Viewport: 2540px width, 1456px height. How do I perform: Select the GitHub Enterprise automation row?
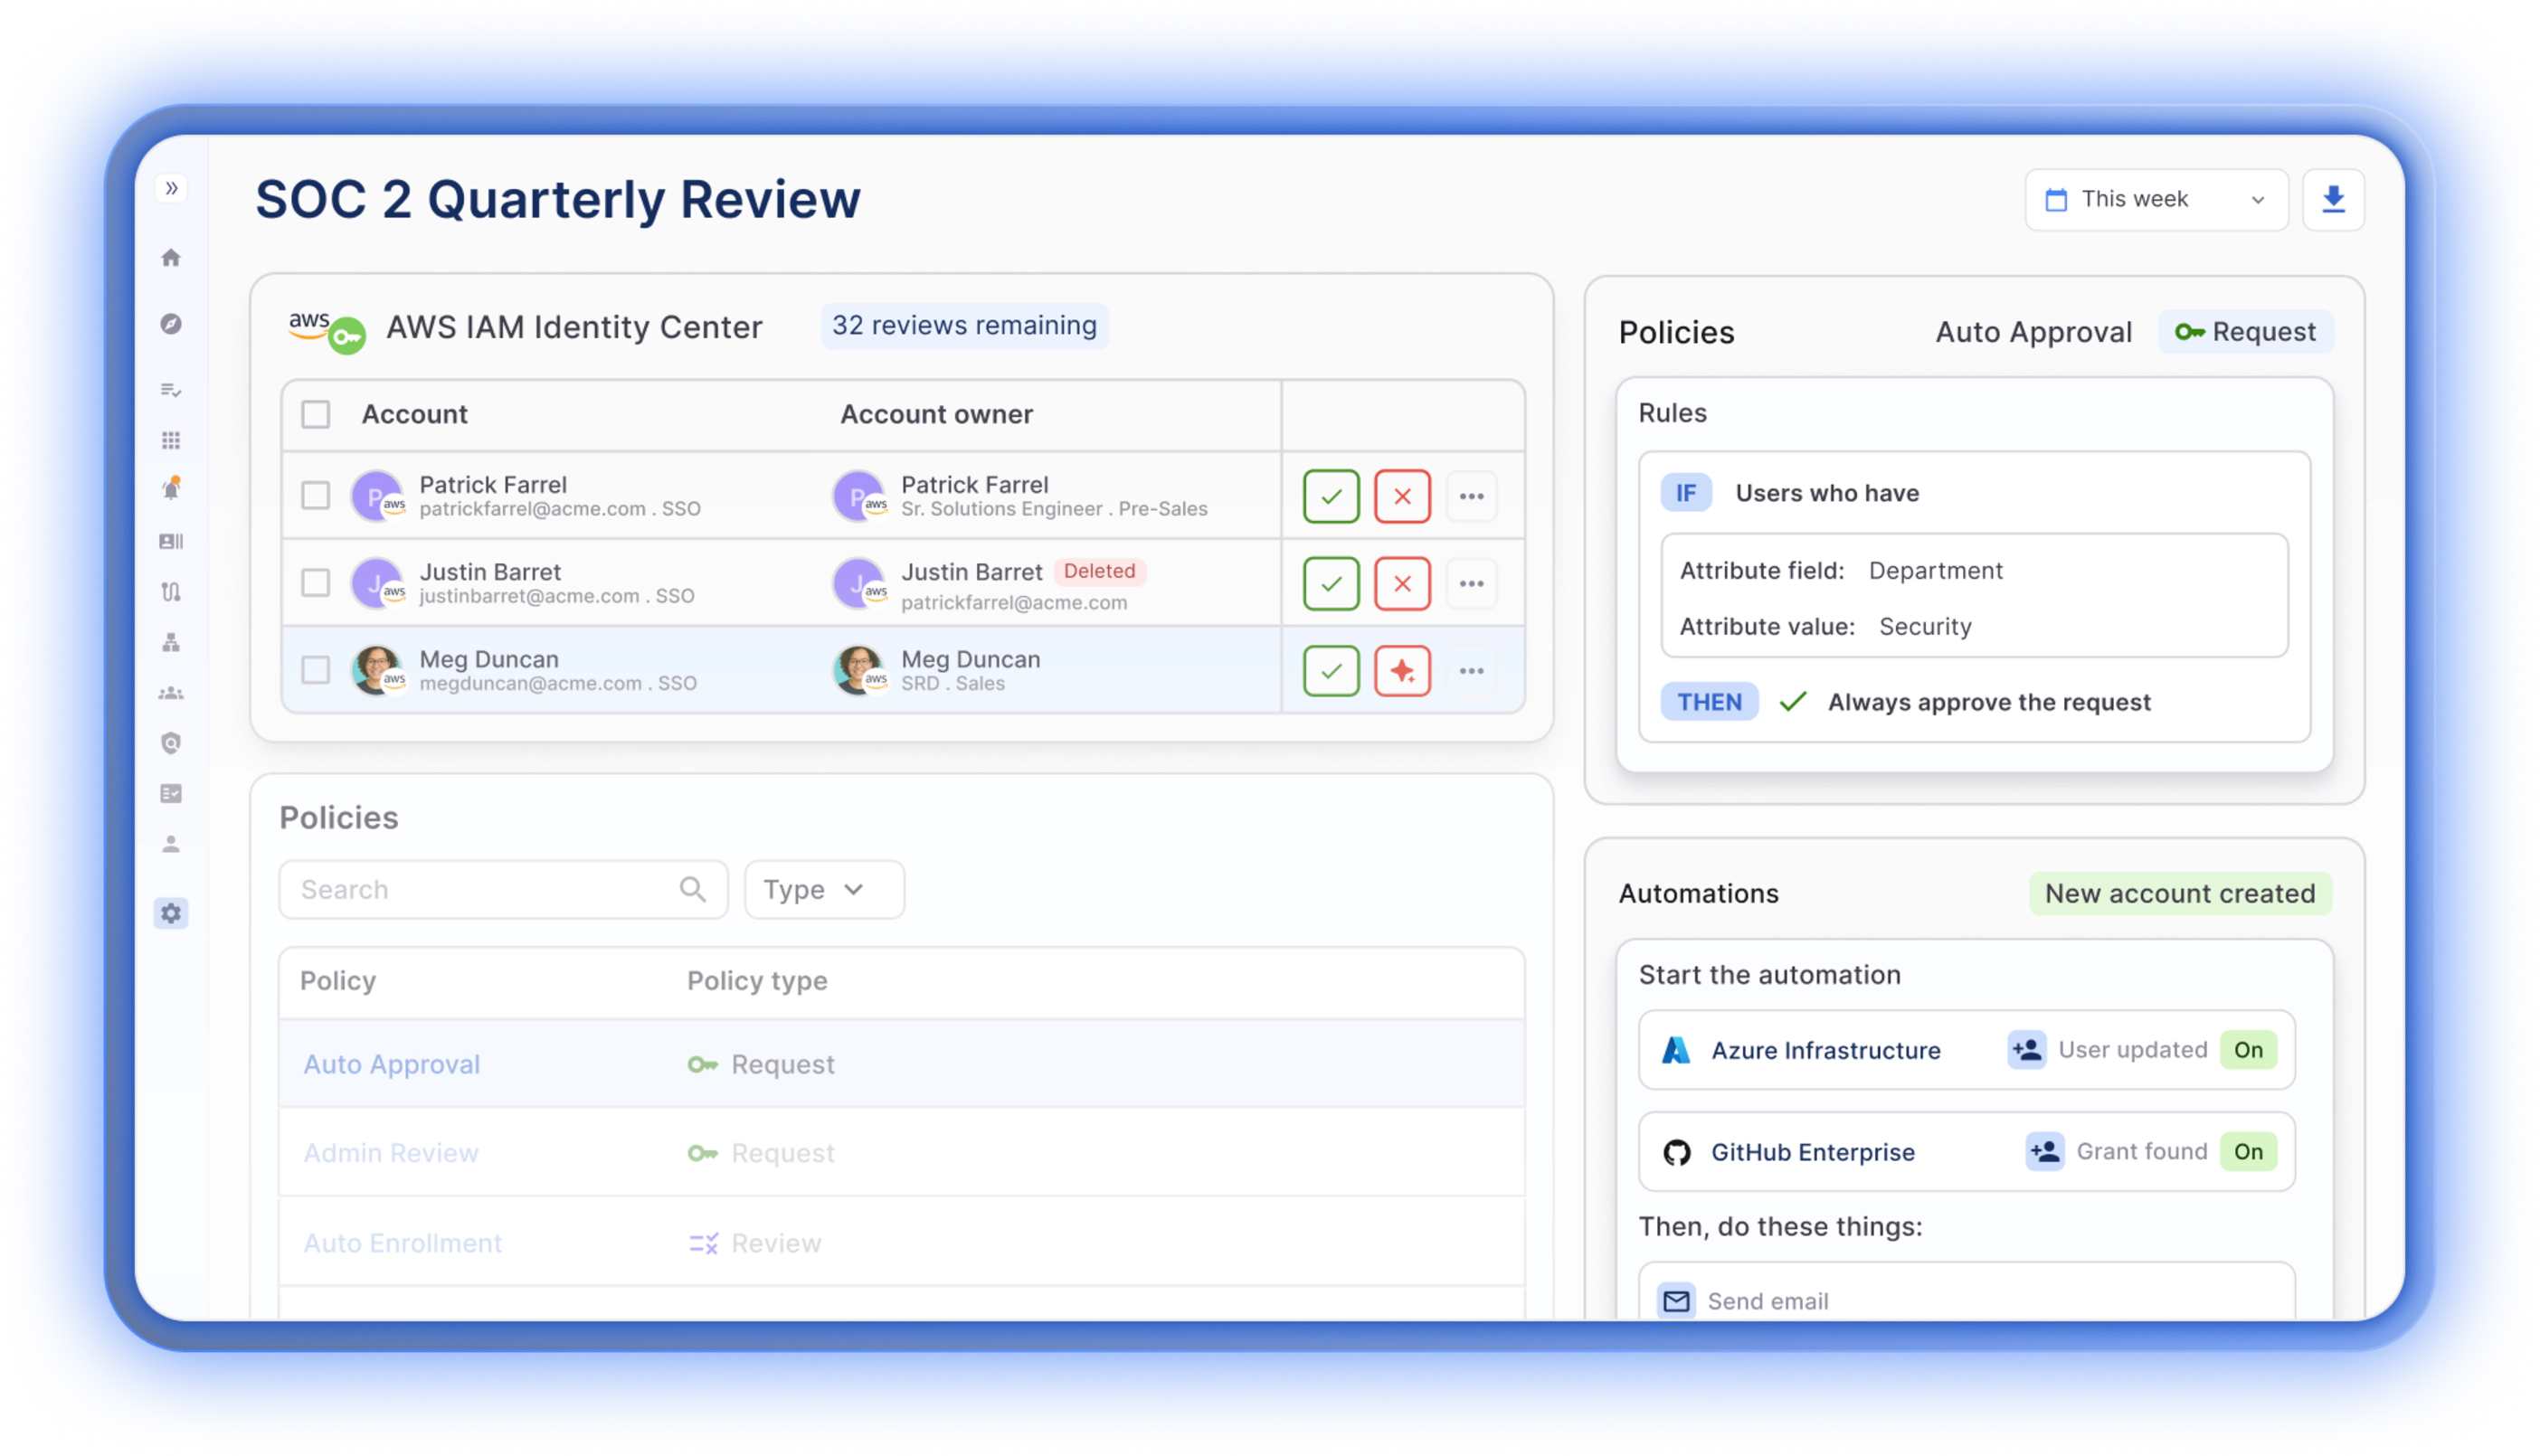[x=1811, y=1152]
